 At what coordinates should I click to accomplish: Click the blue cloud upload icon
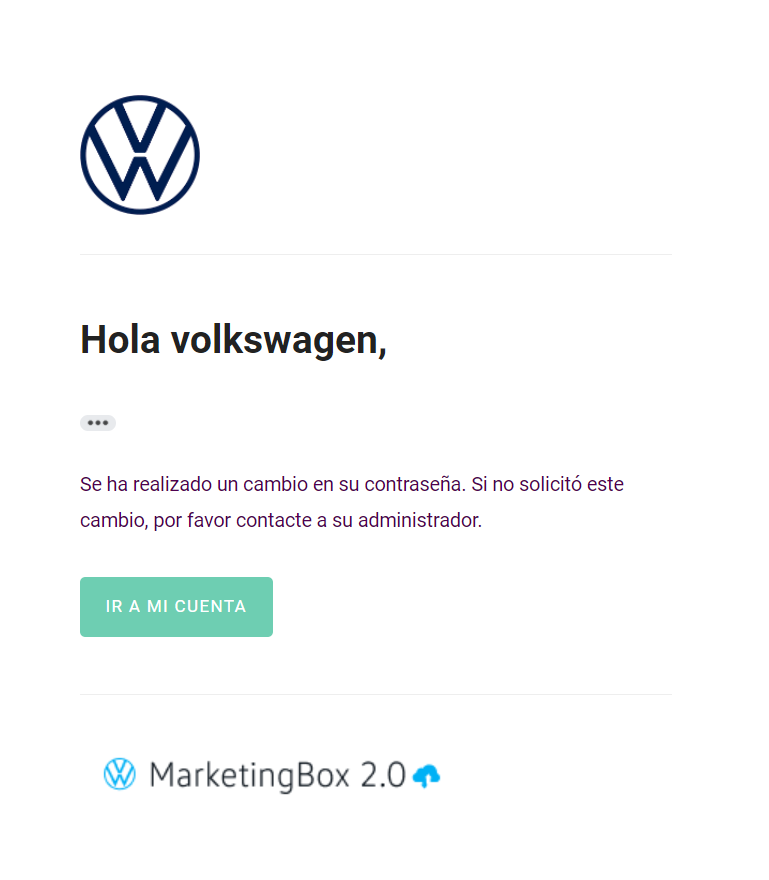(x=427, y=776)
